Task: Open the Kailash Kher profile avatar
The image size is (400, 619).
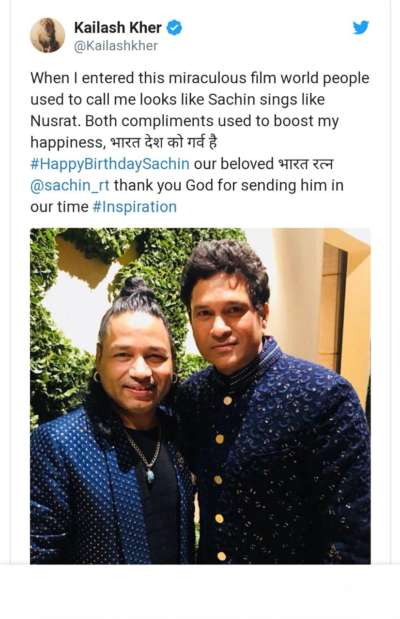Action: click(48, 35)
